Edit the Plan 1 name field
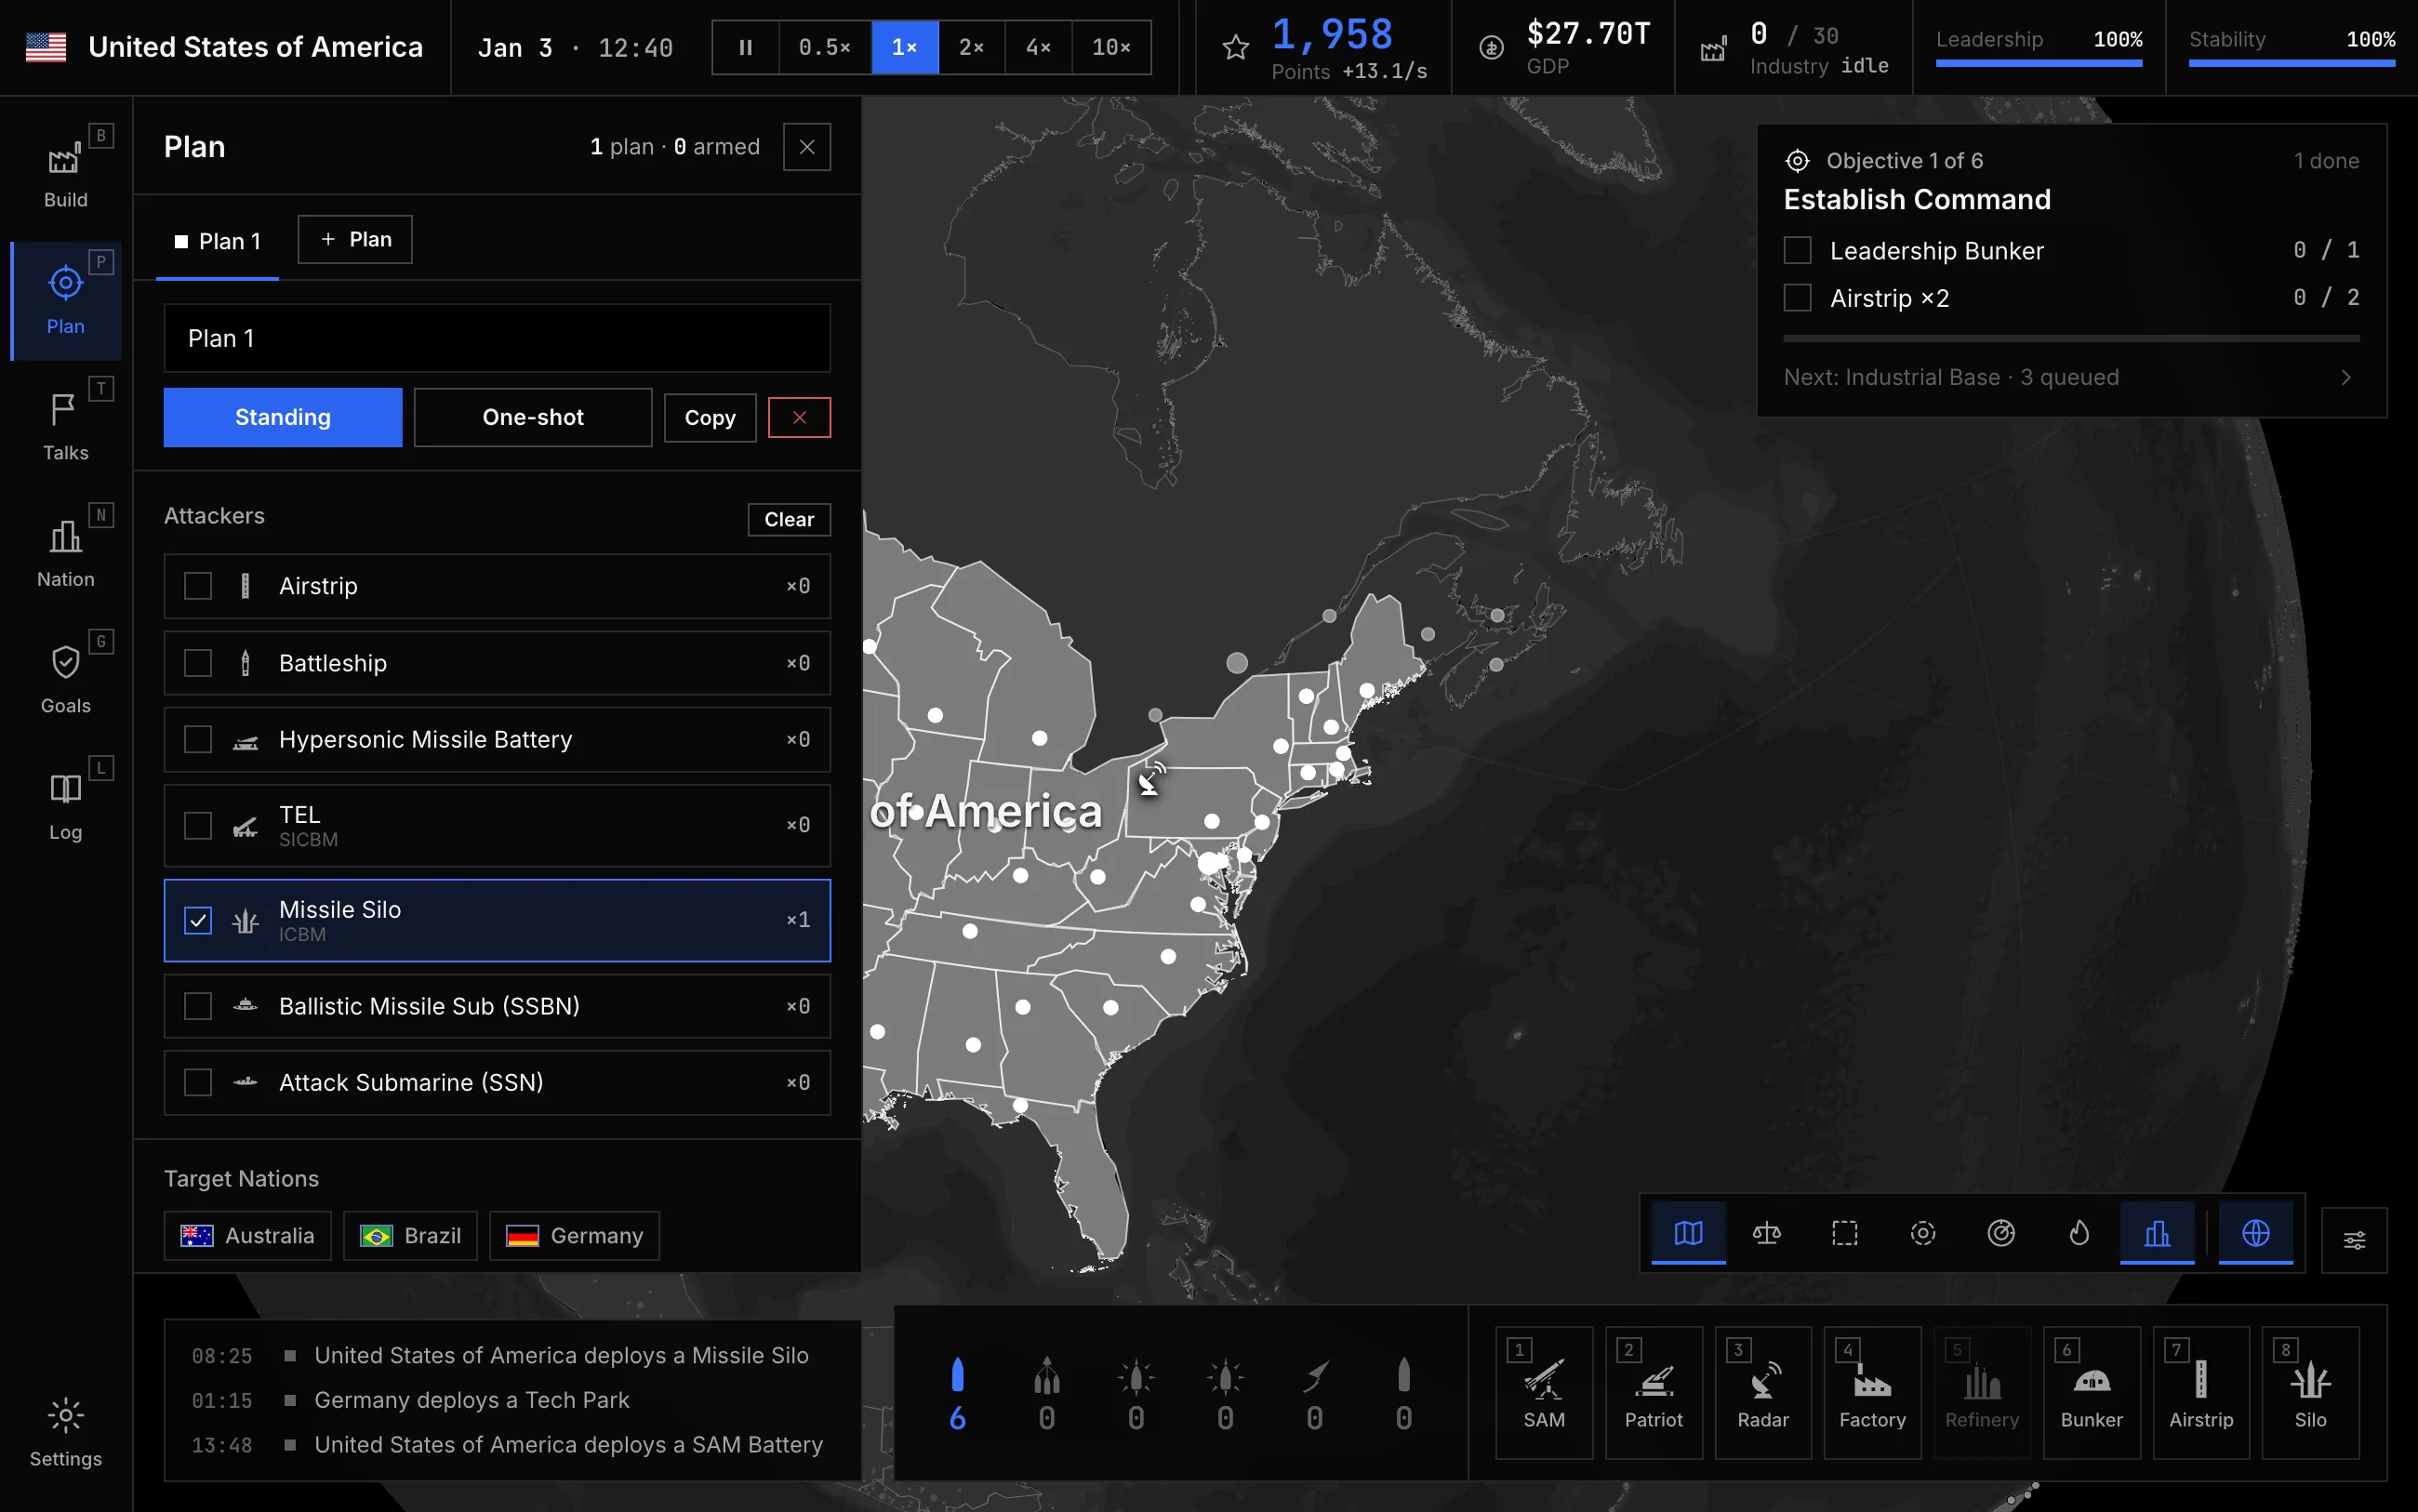The width and height of the screenshot is (2418, 1512). pos(497,338)
